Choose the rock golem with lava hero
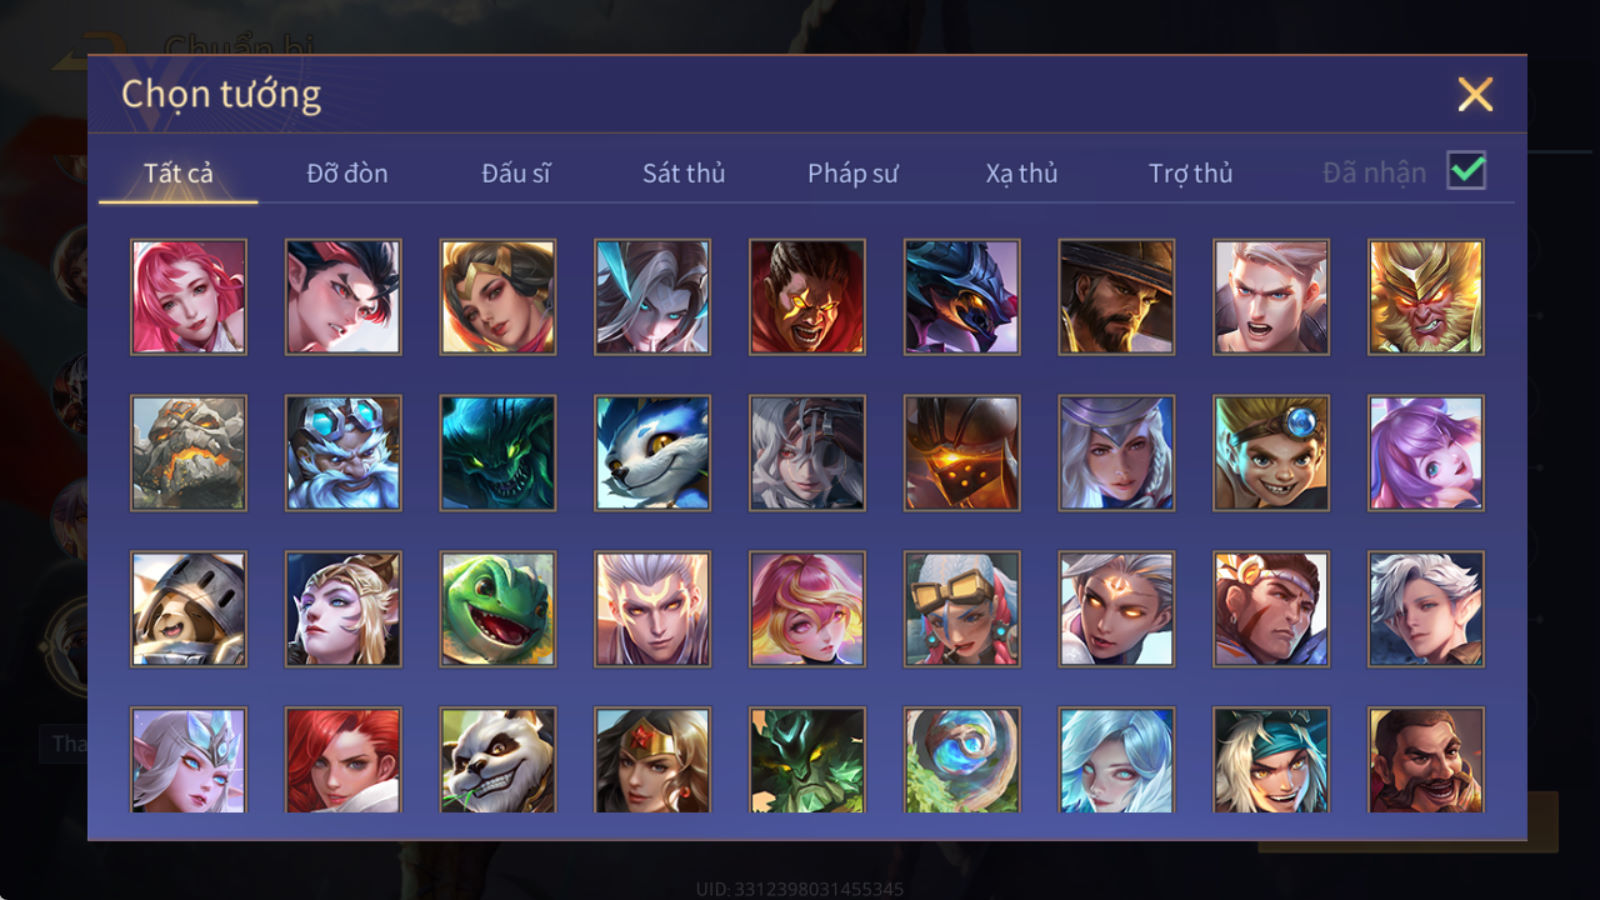 (188, 453)
